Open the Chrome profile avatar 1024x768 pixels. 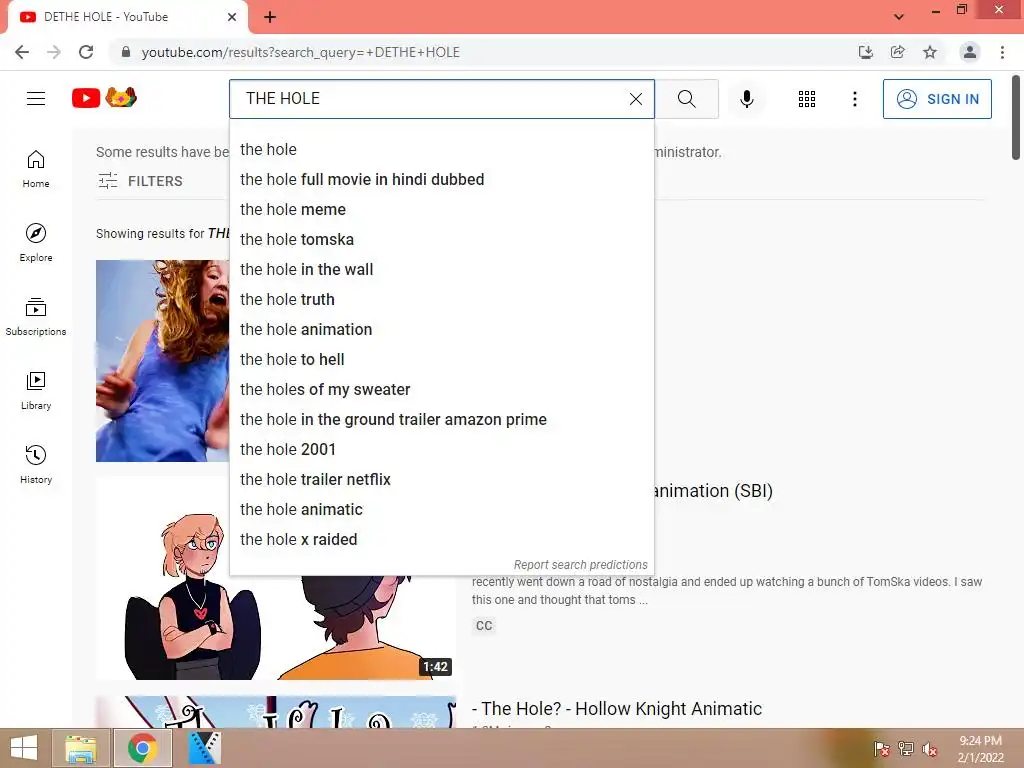coord(970,52)
